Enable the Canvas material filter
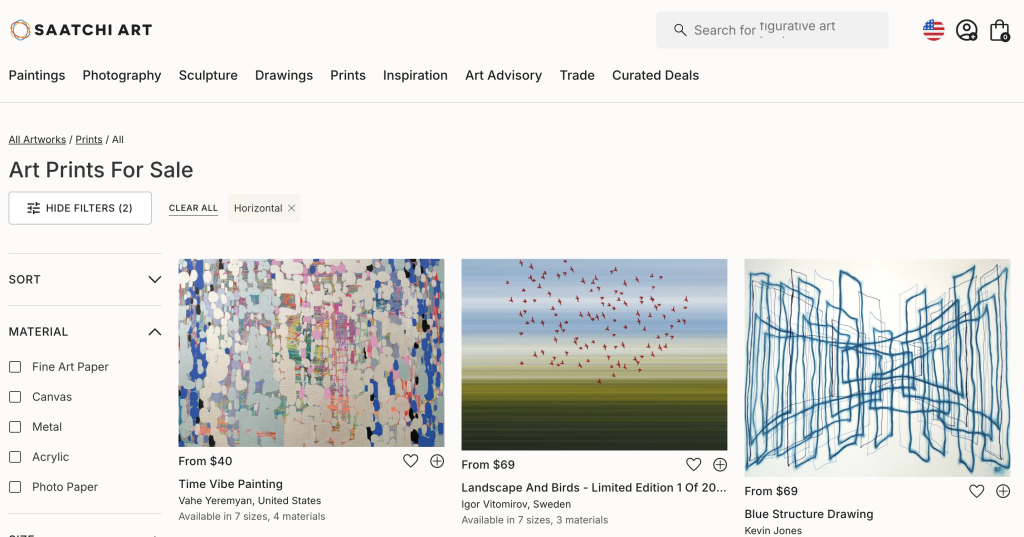Image resolution: width=1024 pixels, height=537 pixels. [15, 397]
